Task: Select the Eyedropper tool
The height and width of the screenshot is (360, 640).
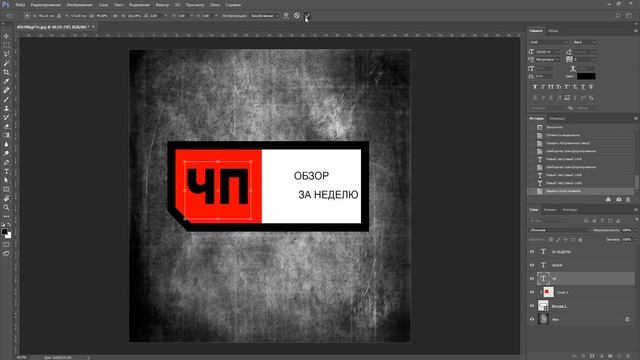Action: 6,81
